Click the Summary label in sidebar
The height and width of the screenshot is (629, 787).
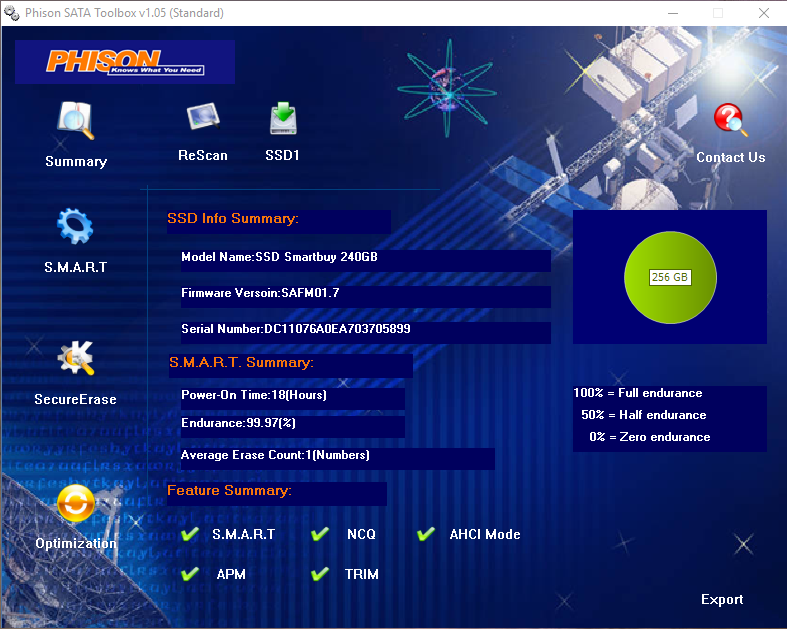point(76,162)
